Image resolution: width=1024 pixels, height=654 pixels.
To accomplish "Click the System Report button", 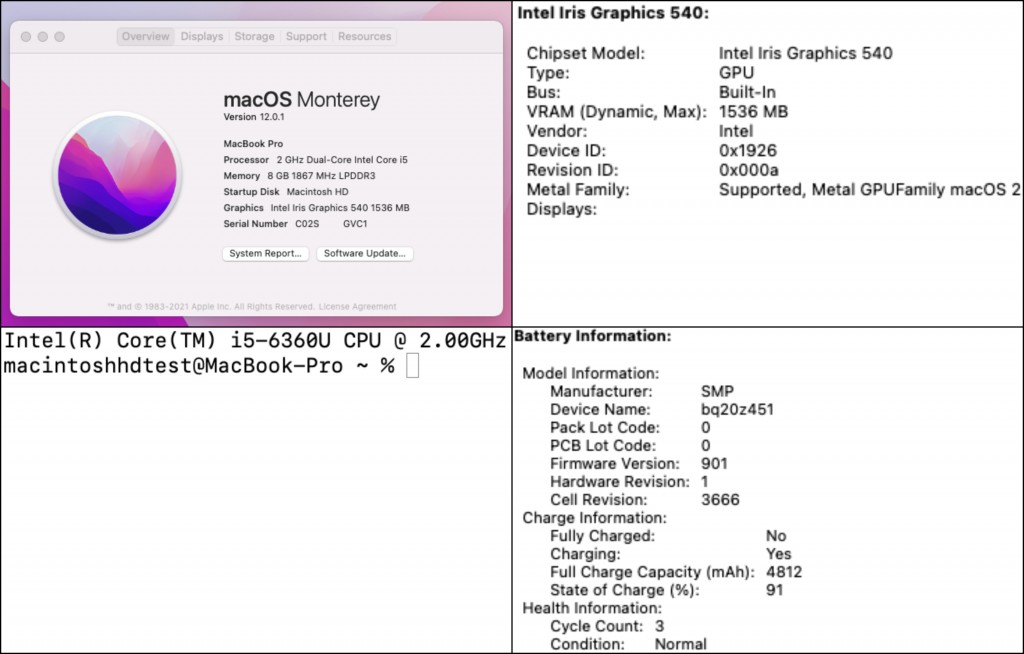I will [265, 253].
